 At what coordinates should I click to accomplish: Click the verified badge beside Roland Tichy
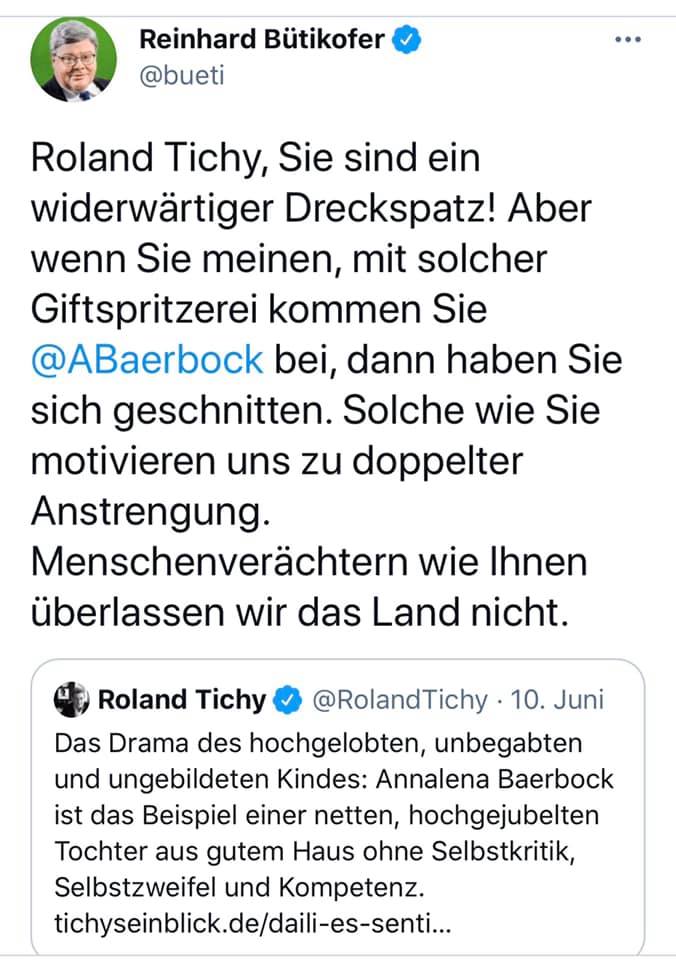point(289,700)
